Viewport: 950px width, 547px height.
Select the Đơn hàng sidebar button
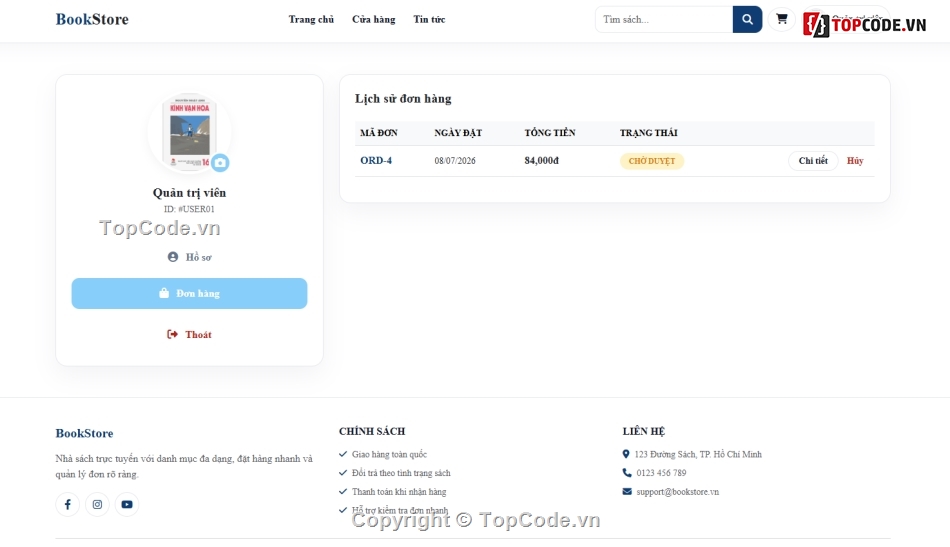pos(189,293)
